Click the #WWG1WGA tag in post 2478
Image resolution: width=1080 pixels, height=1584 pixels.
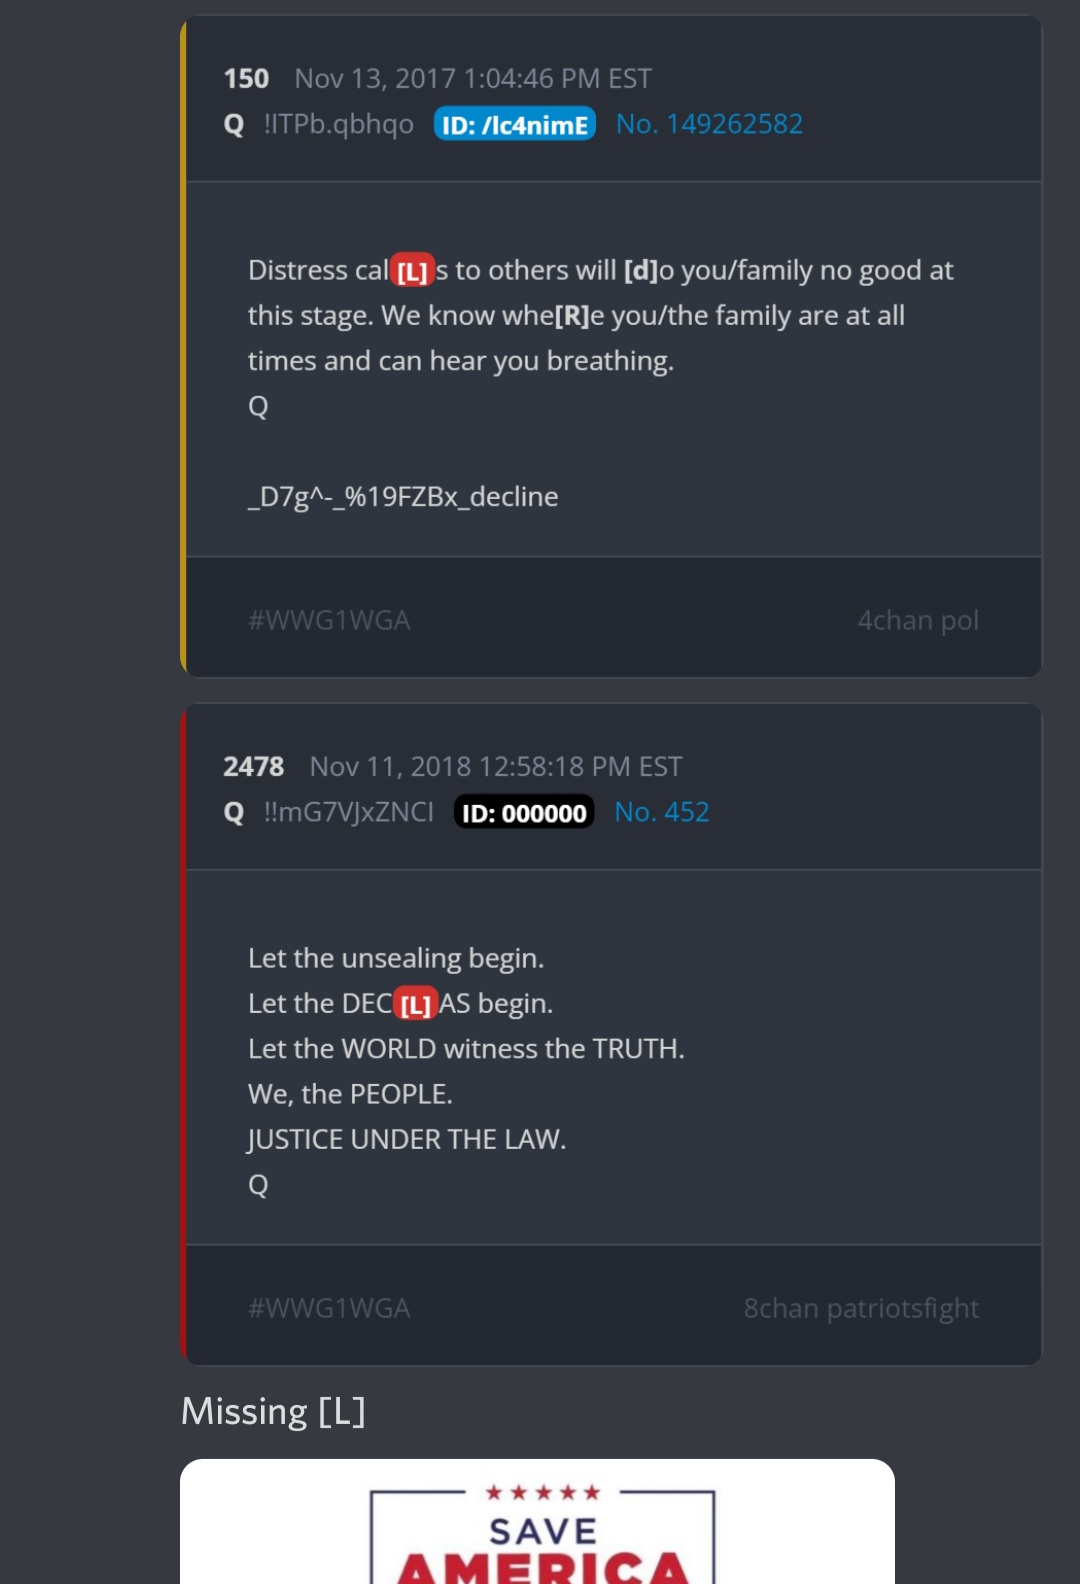pos(329,1308)
